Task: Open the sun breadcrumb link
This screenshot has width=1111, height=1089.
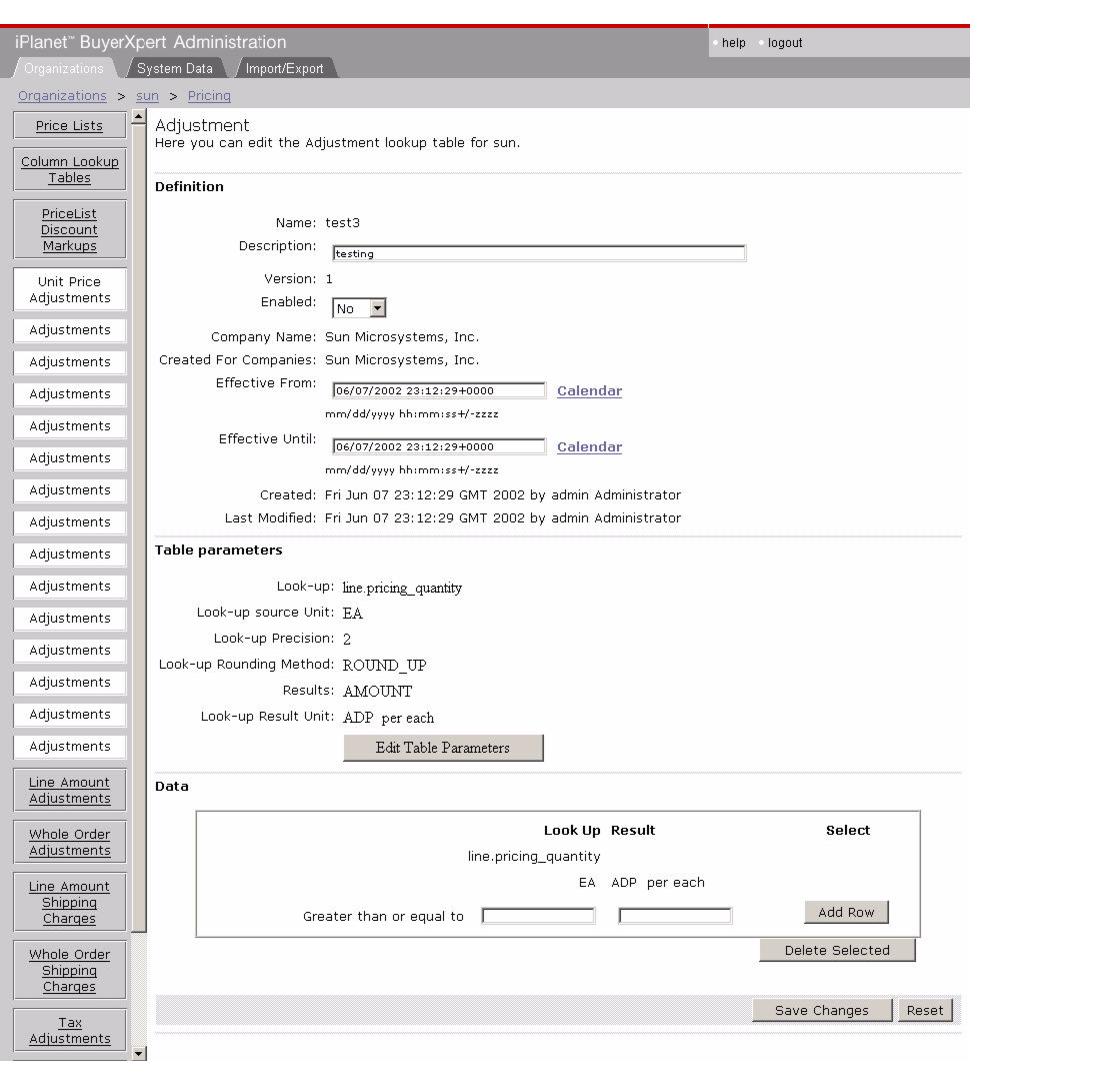Action: (x=147, y=96)
